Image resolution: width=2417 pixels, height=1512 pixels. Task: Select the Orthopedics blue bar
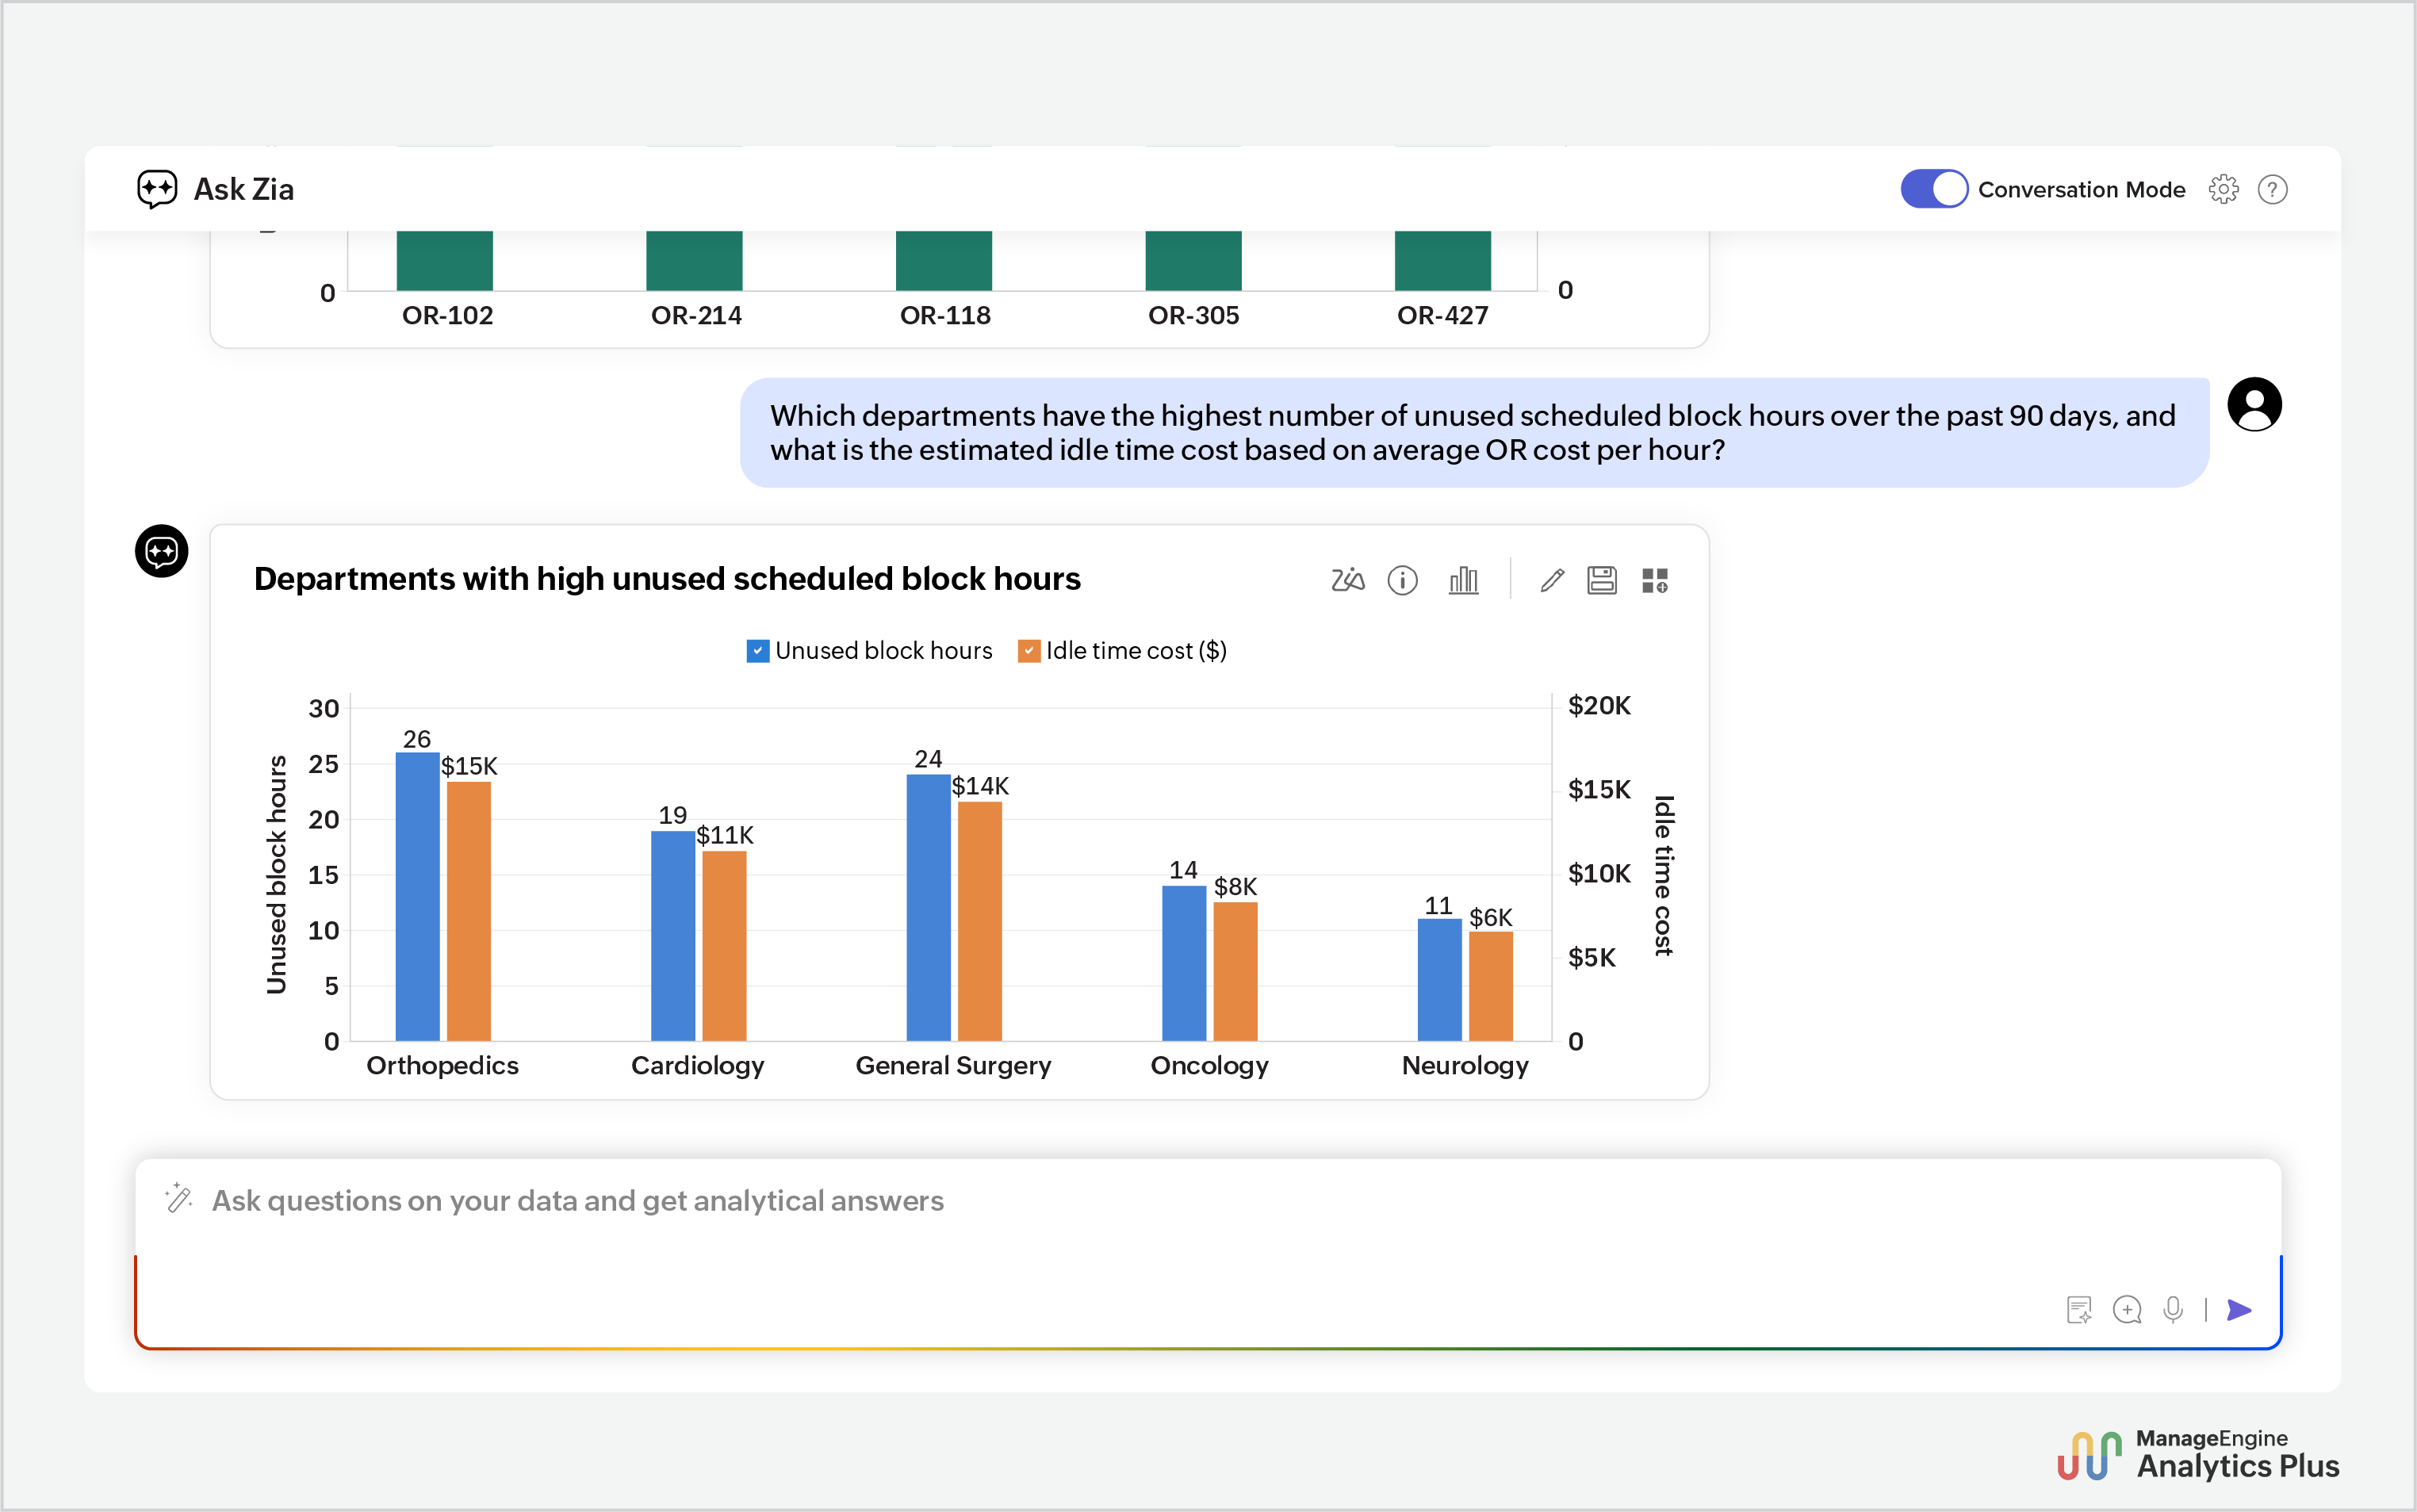click(x=417, y=896)
